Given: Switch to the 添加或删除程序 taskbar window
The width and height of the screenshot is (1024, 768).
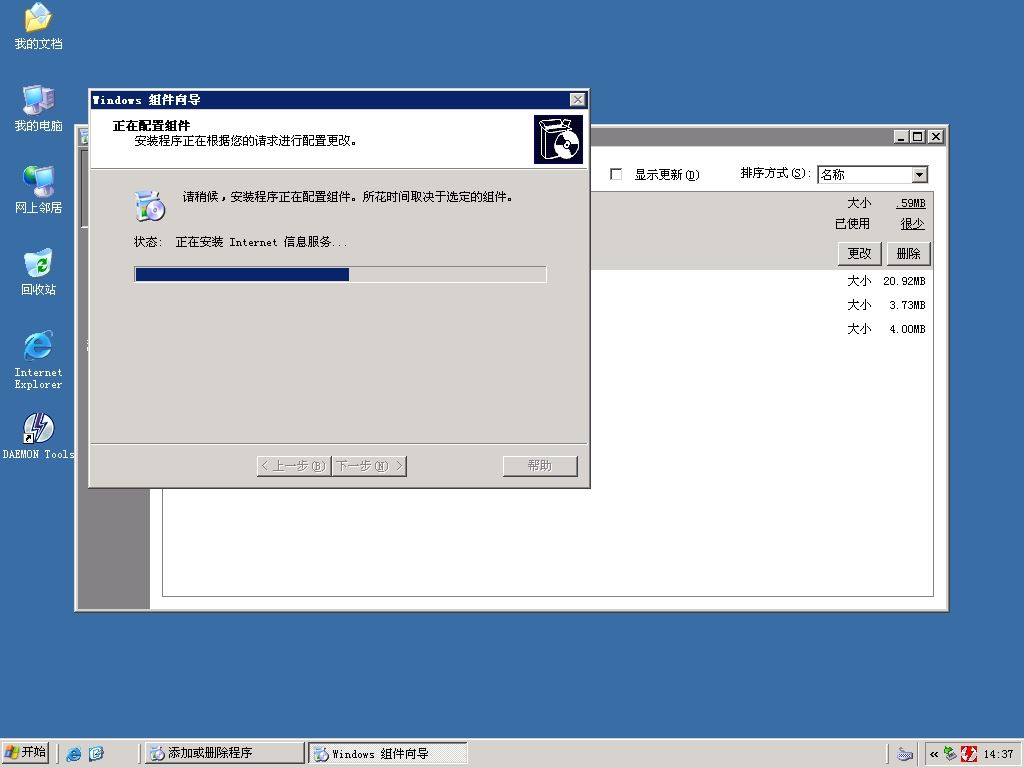Looking at the screenshot, I should click(224, 753).
